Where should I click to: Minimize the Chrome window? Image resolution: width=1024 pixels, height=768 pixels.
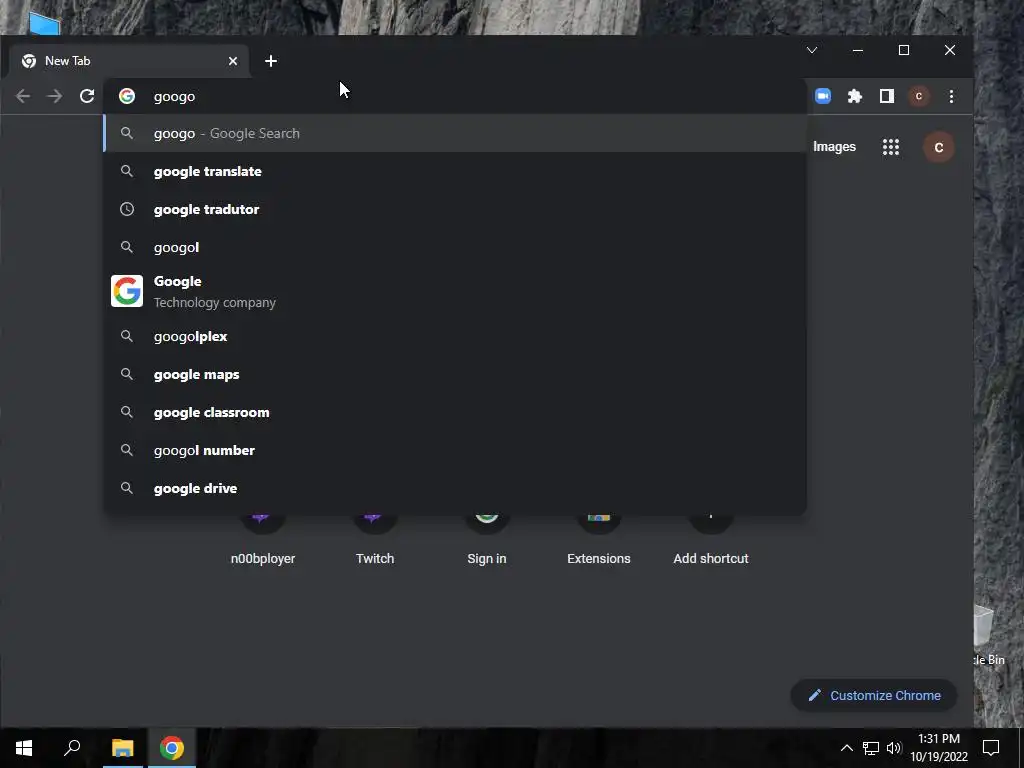(x=858, y=50)
